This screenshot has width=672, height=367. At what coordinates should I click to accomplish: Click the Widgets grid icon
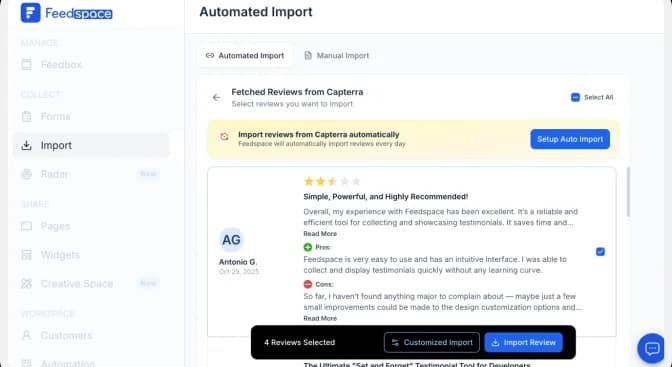point(27,255)
